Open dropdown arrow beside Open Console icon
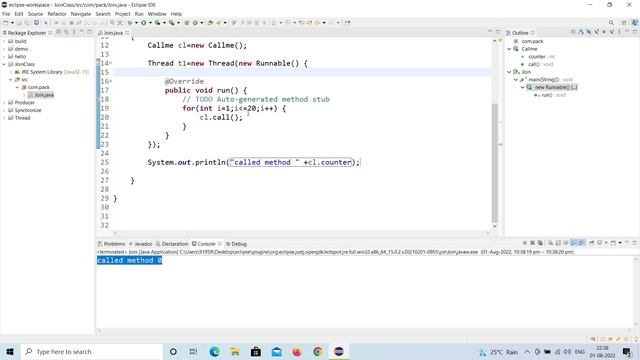This screenshot has width=640, height=360. click(x=620, y=243)
